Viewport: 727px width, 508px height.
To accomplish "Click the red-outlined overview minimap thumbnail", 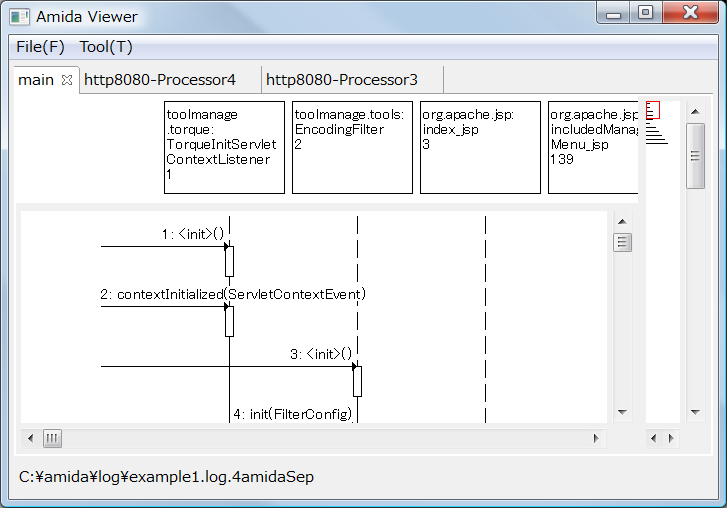I will (653, 110).
